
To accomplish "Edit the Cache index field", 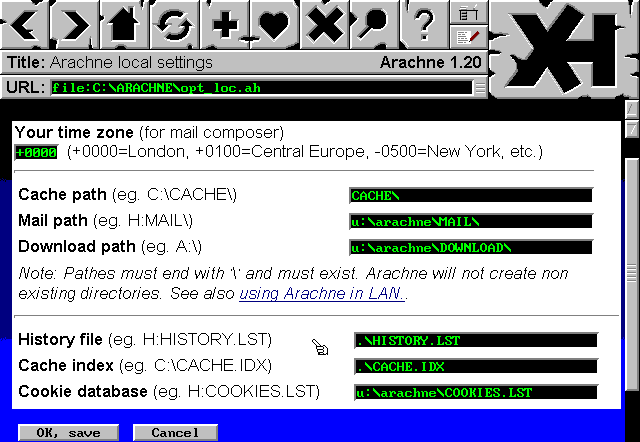I will point(476,366).
